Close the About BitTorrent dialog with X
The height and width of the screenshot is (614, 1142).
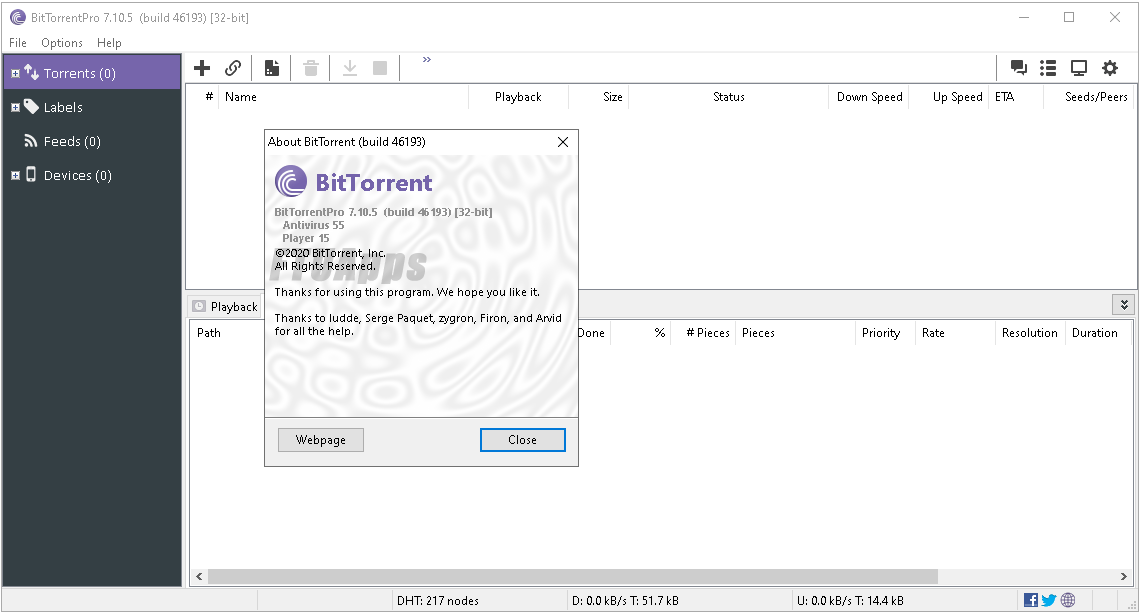(563, 142)
